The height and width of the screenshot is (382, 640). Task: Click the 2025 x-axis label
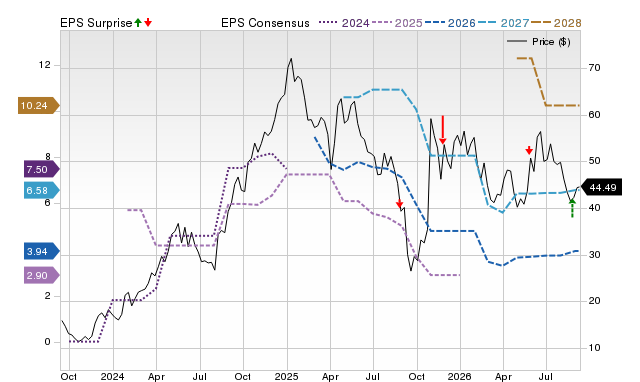(287, 376)
